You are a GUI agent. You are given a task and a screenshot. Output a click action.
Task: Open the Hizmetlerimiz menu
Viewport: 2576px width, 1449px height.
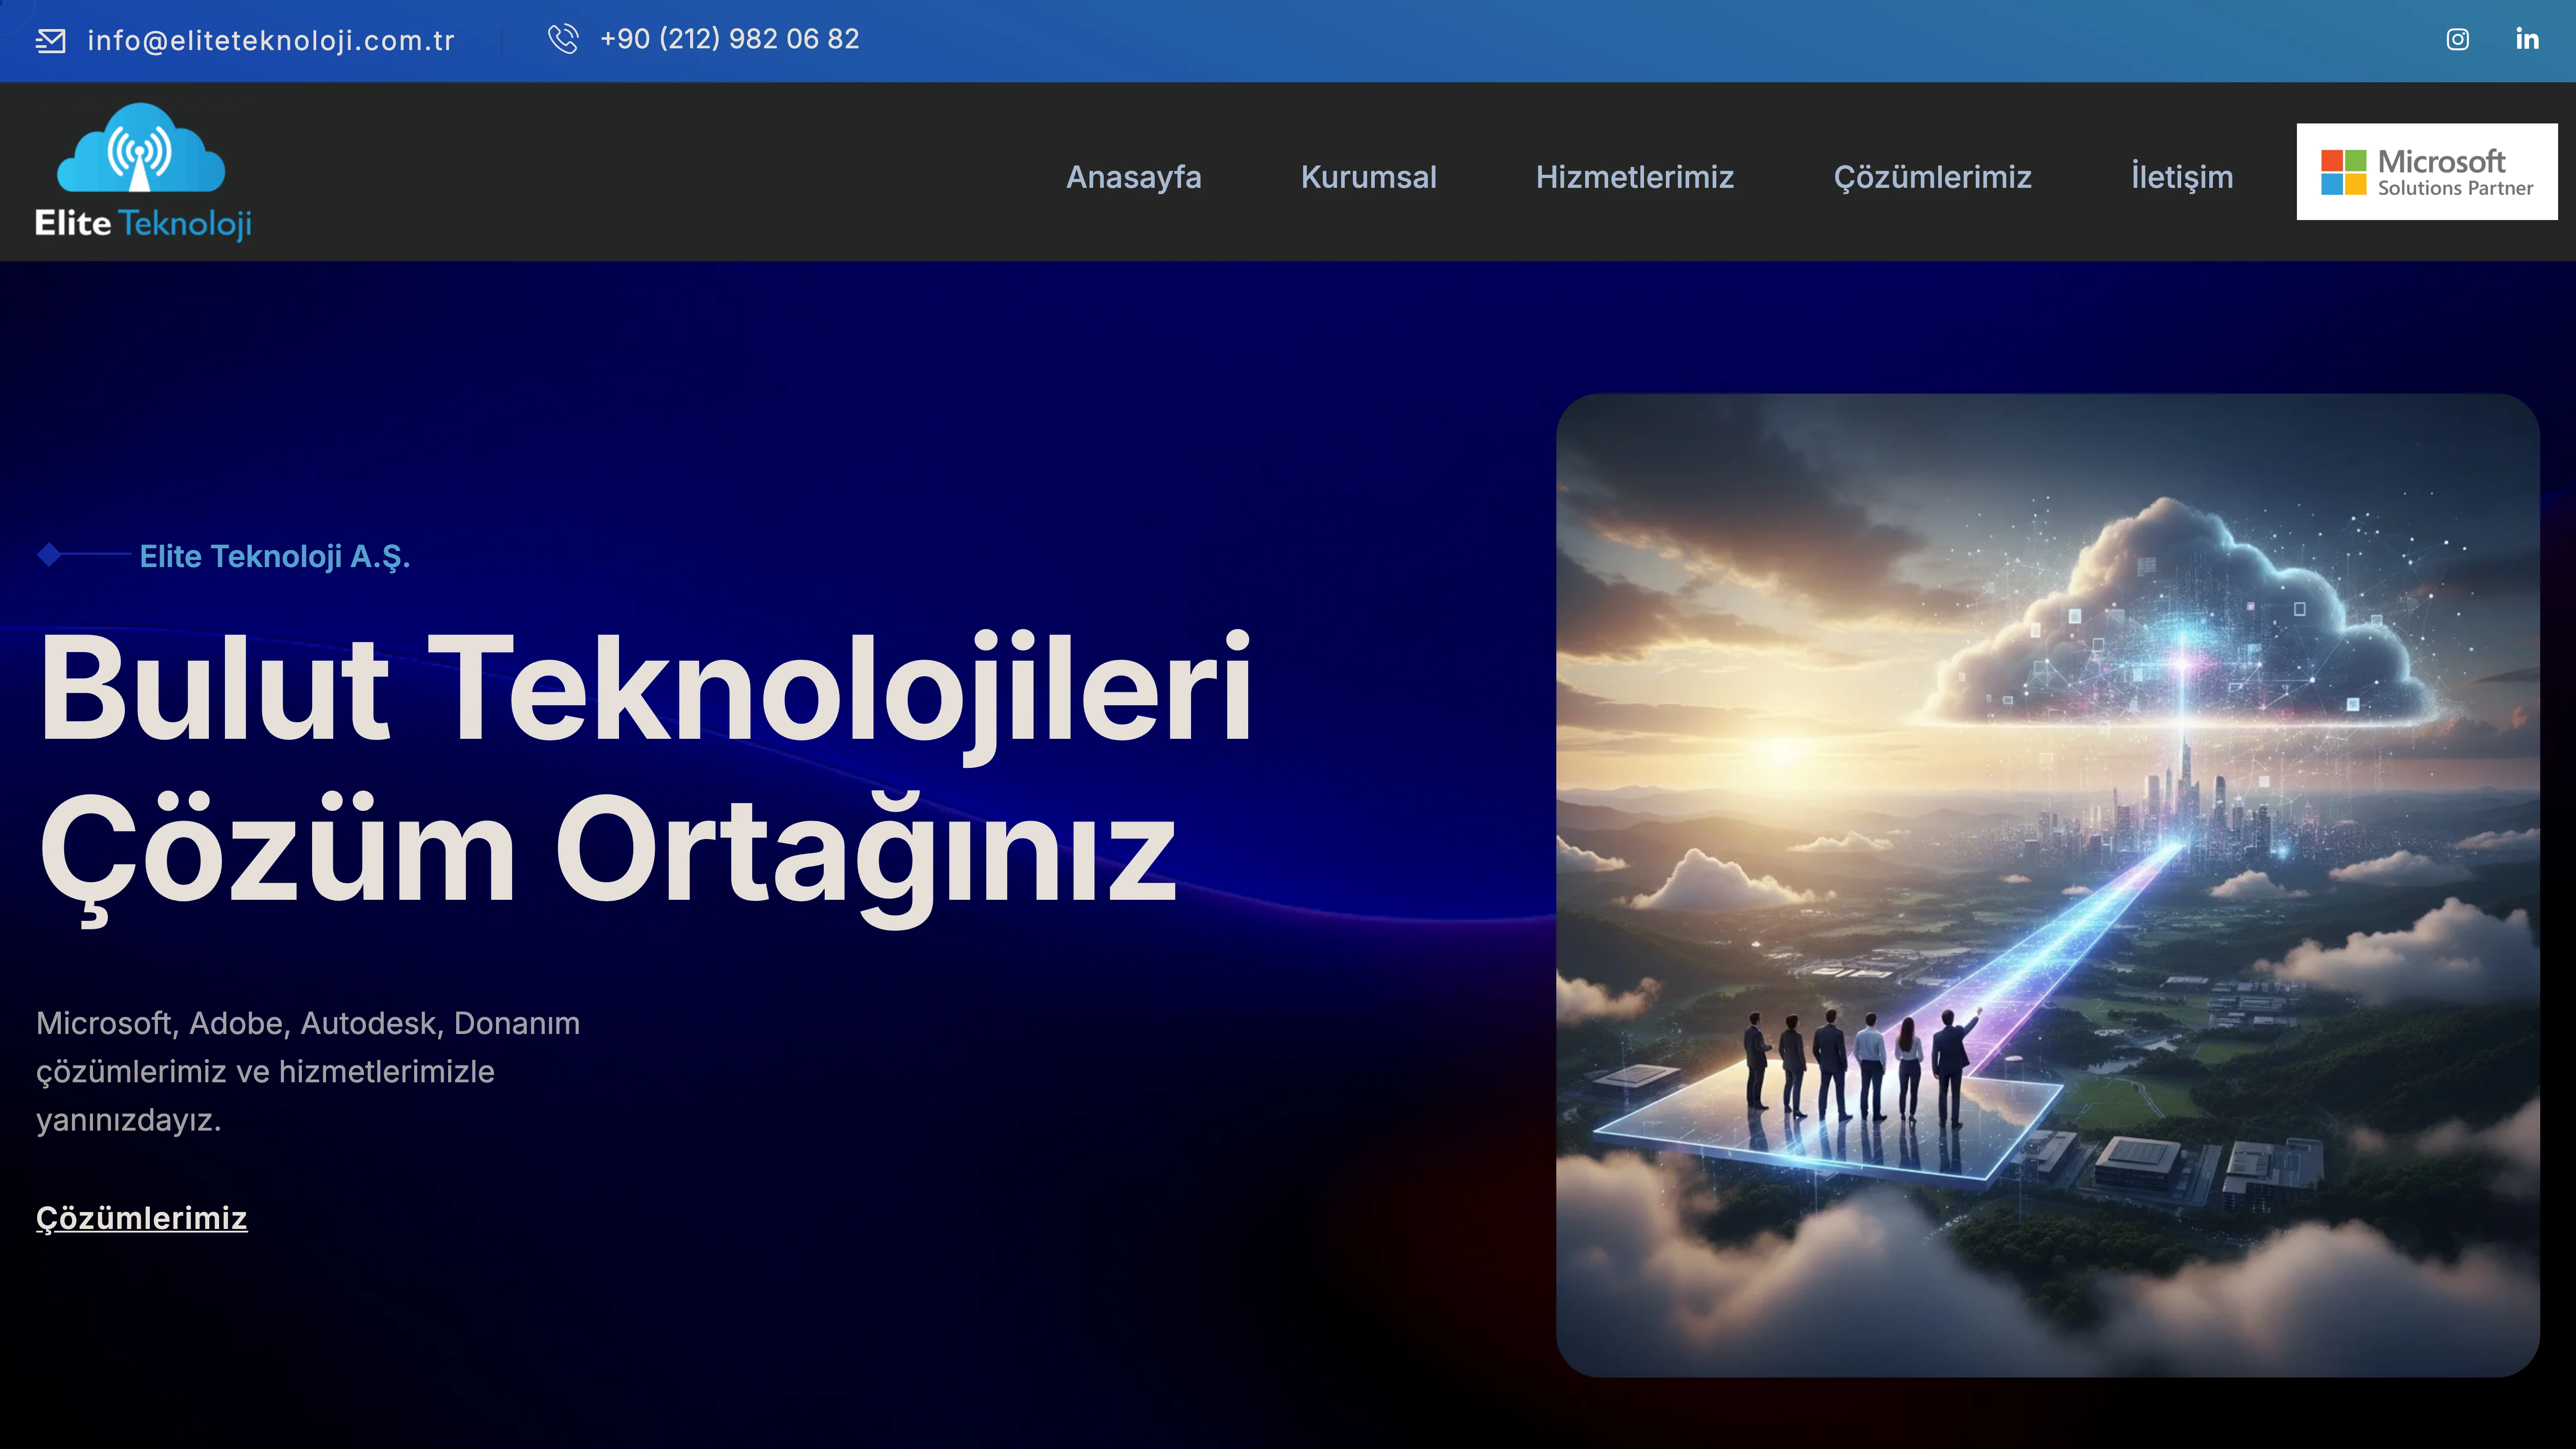[1635, 177]
